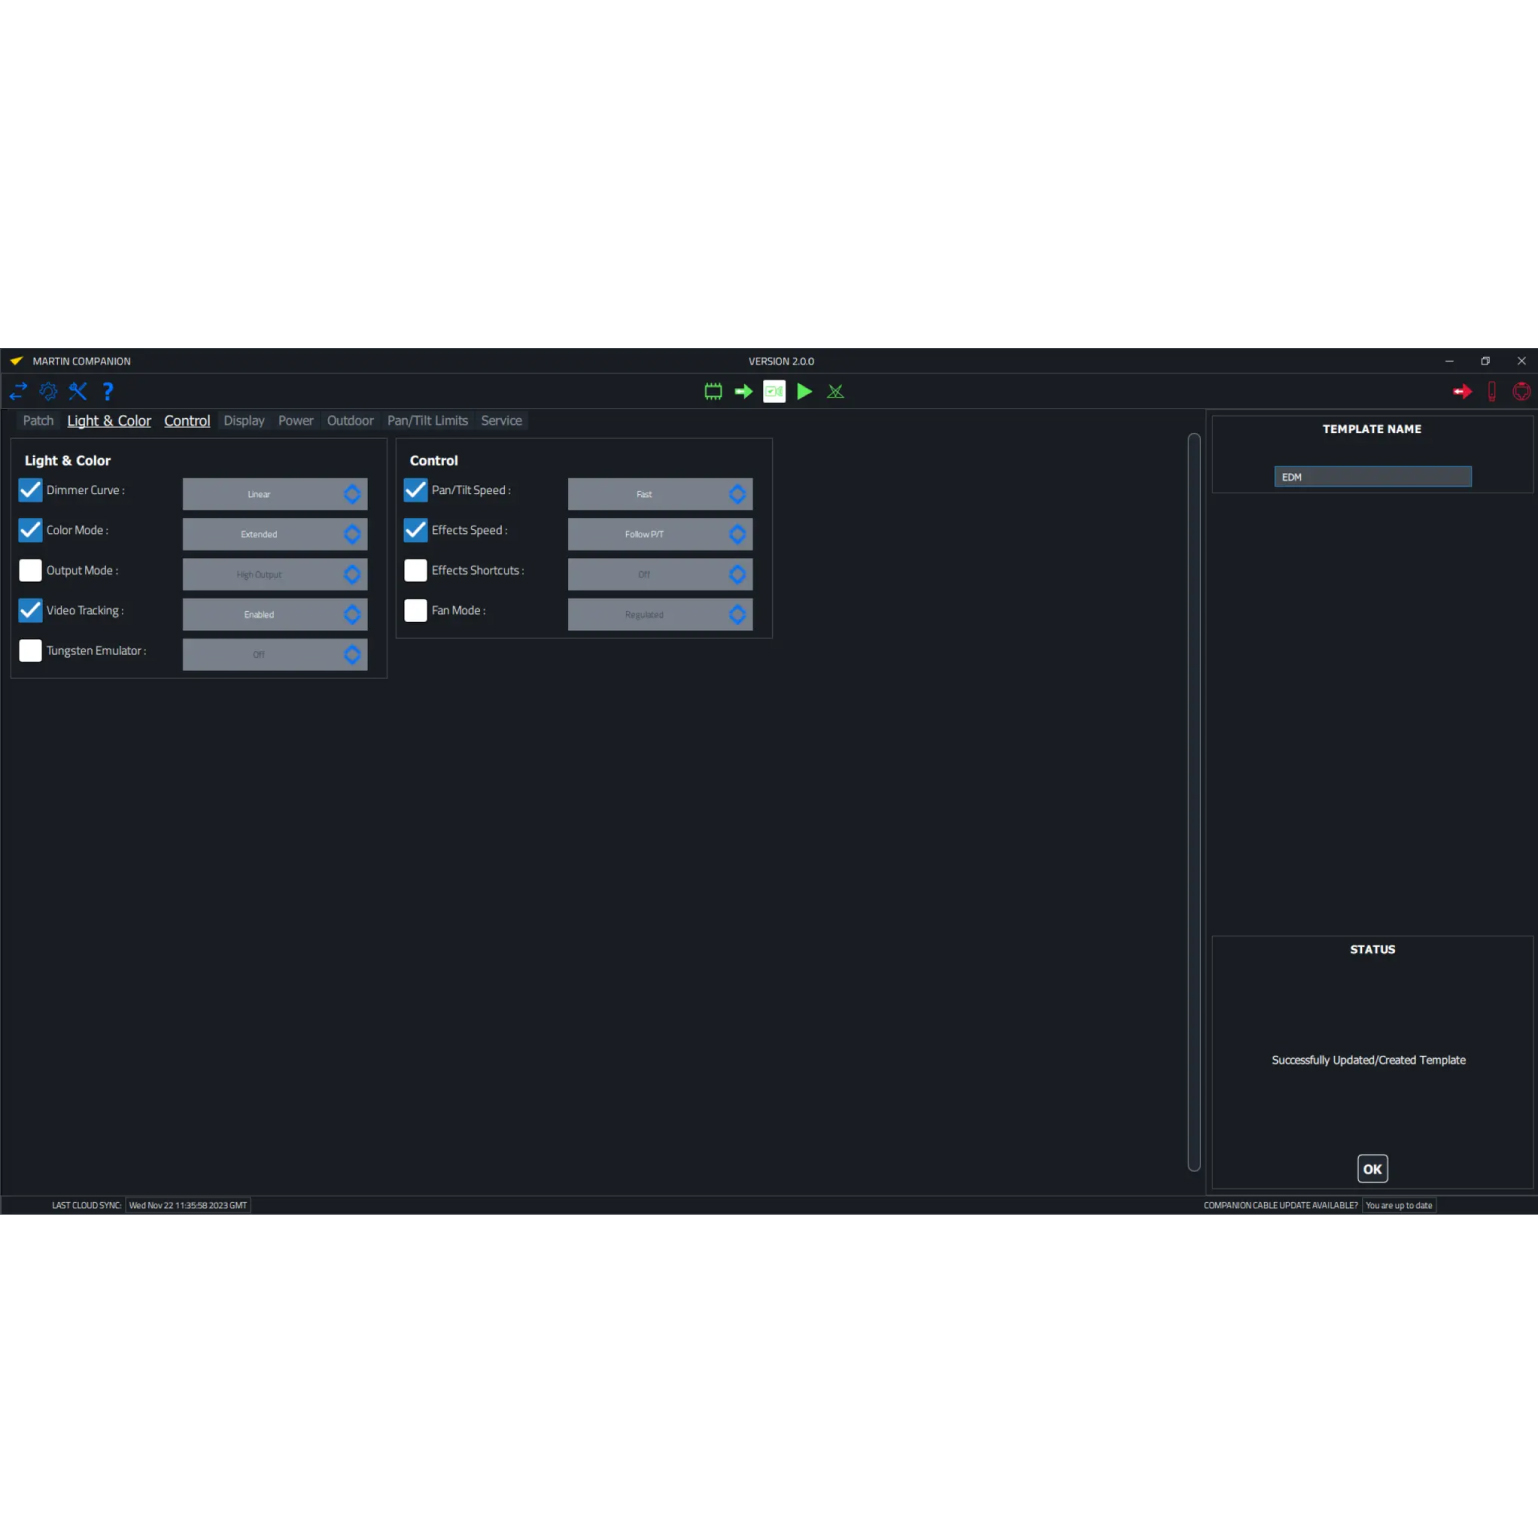Check the Fan Mode checkbox
Screen dimensions: 1538x1536
pos(415,610)
